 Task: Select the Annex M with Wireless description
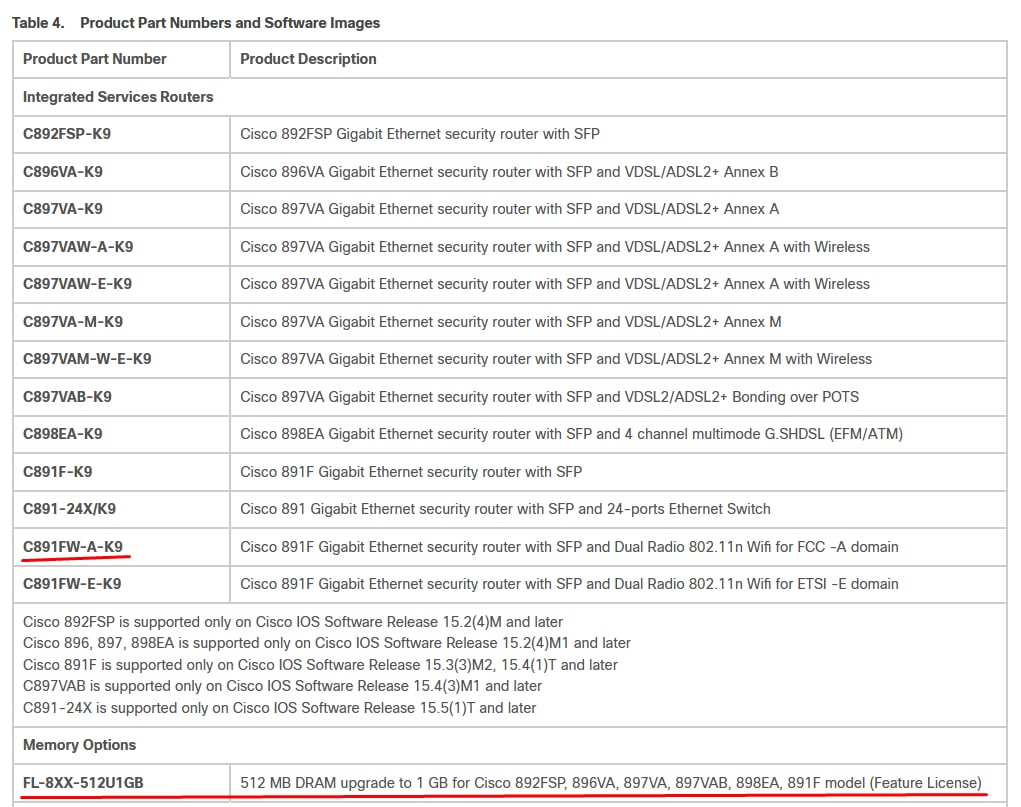pos(556,359)
